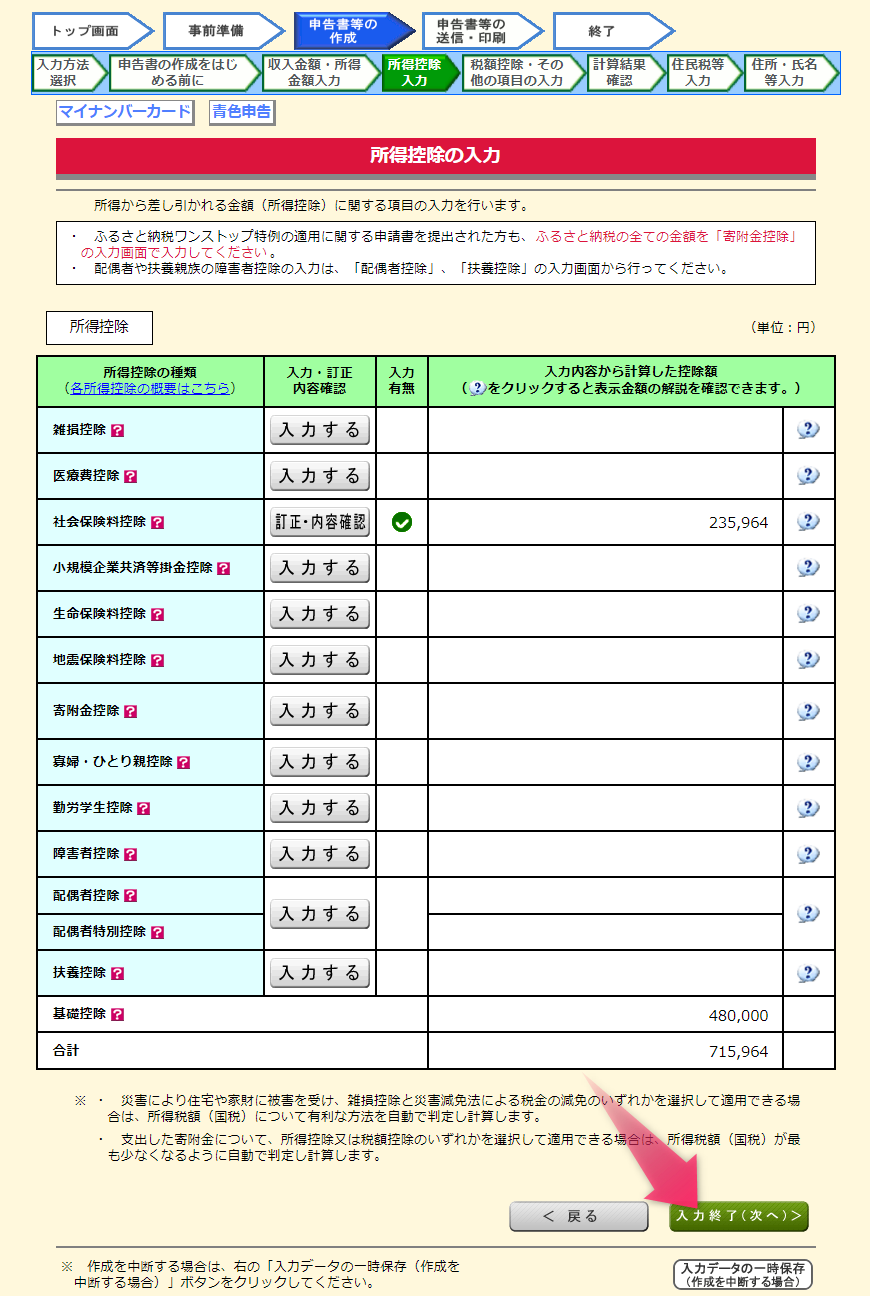Start entering 医療費控除 with 入力する

pyautogui.click(x=320, y=476)
